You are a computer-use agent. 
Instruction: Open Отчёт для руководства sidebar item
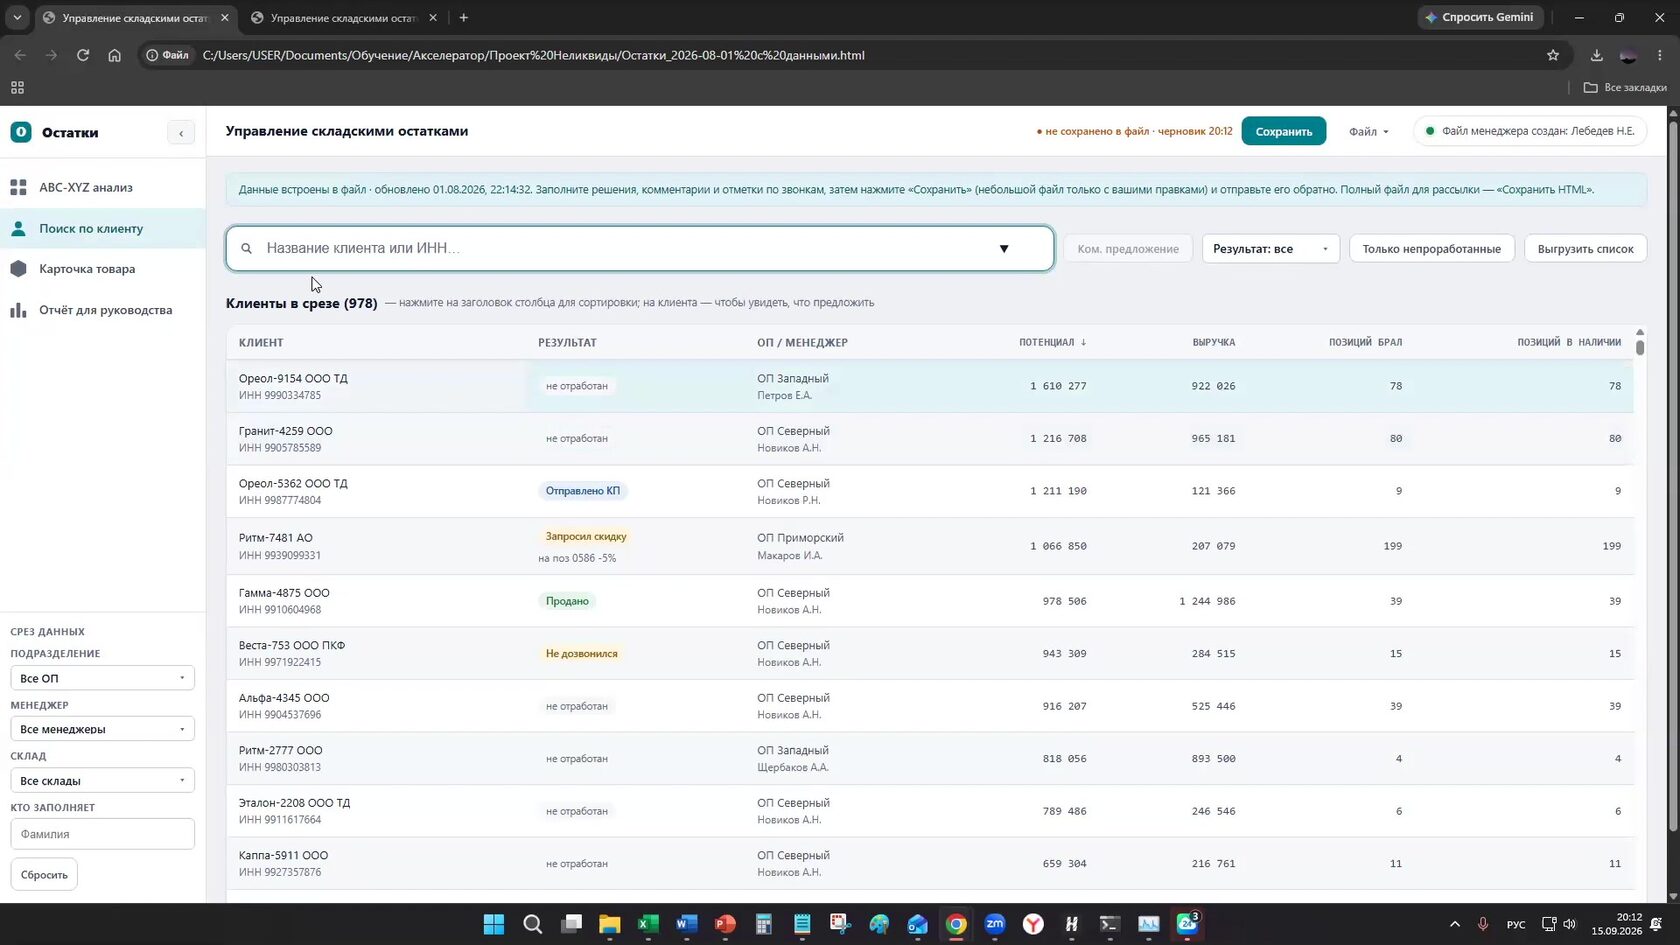pos(102,310)
